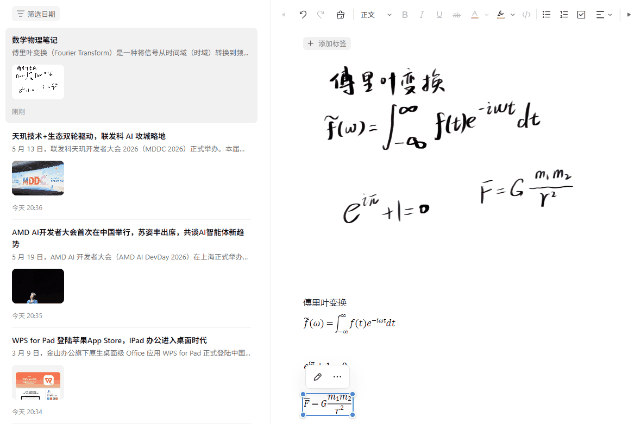Click the typed 傅里叶变换 text line
Screen dimensions: 641x424
(325, 303)
